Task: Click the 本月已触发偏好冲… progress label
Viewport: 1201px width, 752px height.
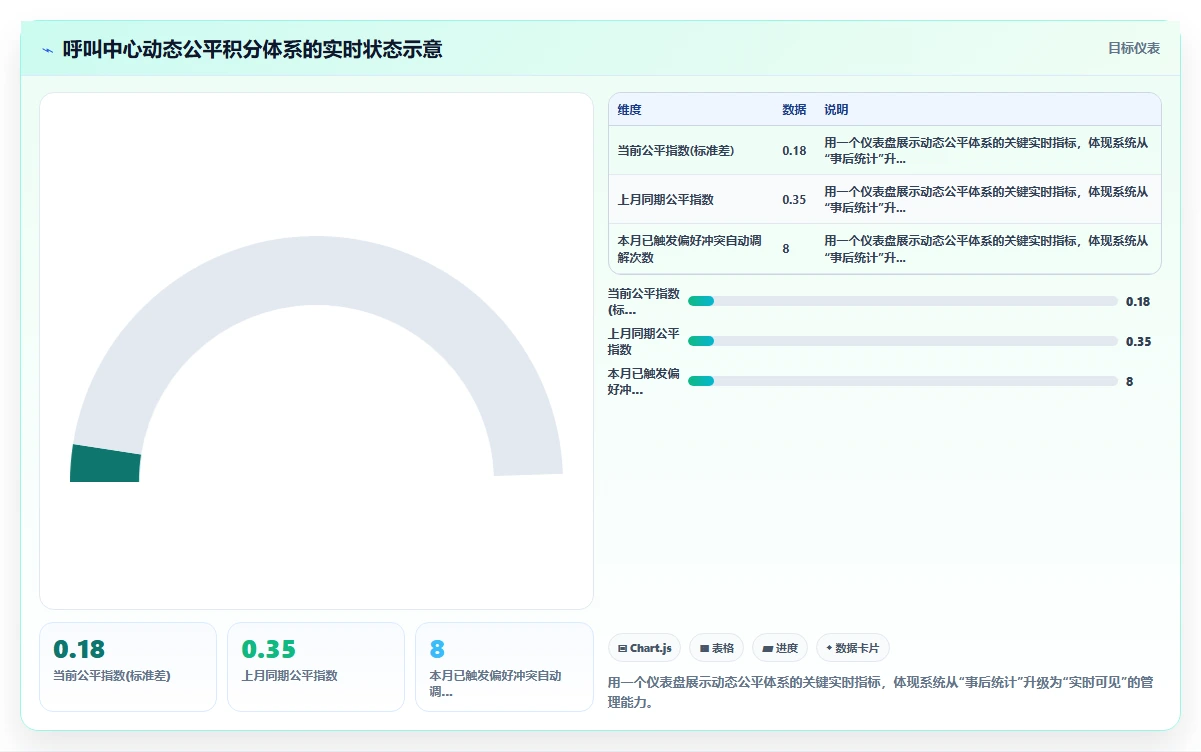Action: tap(644, 381)
